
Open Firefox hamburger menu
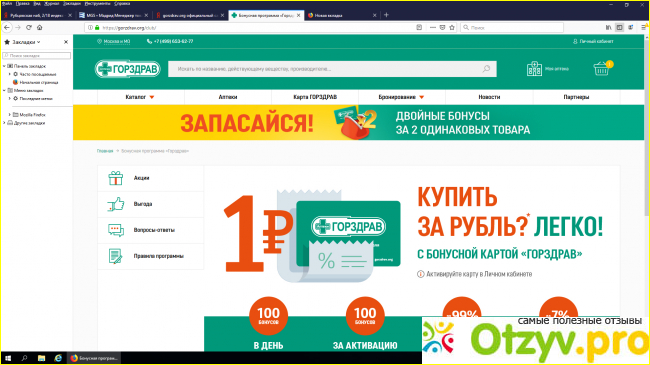pos(644,27)
